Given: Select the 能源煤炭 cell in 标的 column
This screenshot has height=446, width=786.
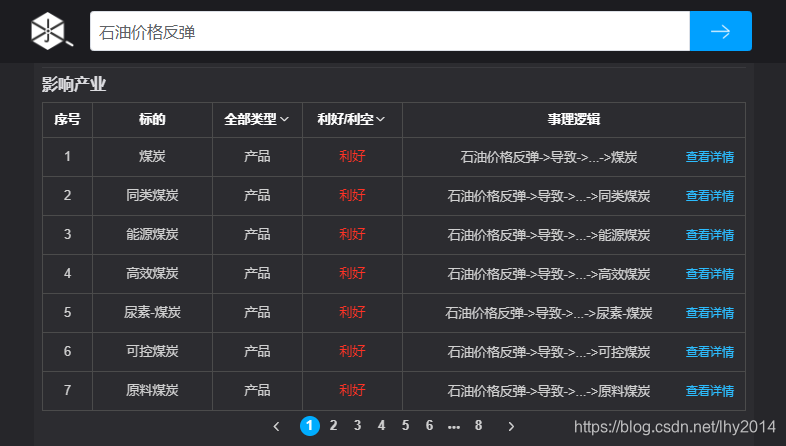Looking at the screenshot, I should click(152, 235).
